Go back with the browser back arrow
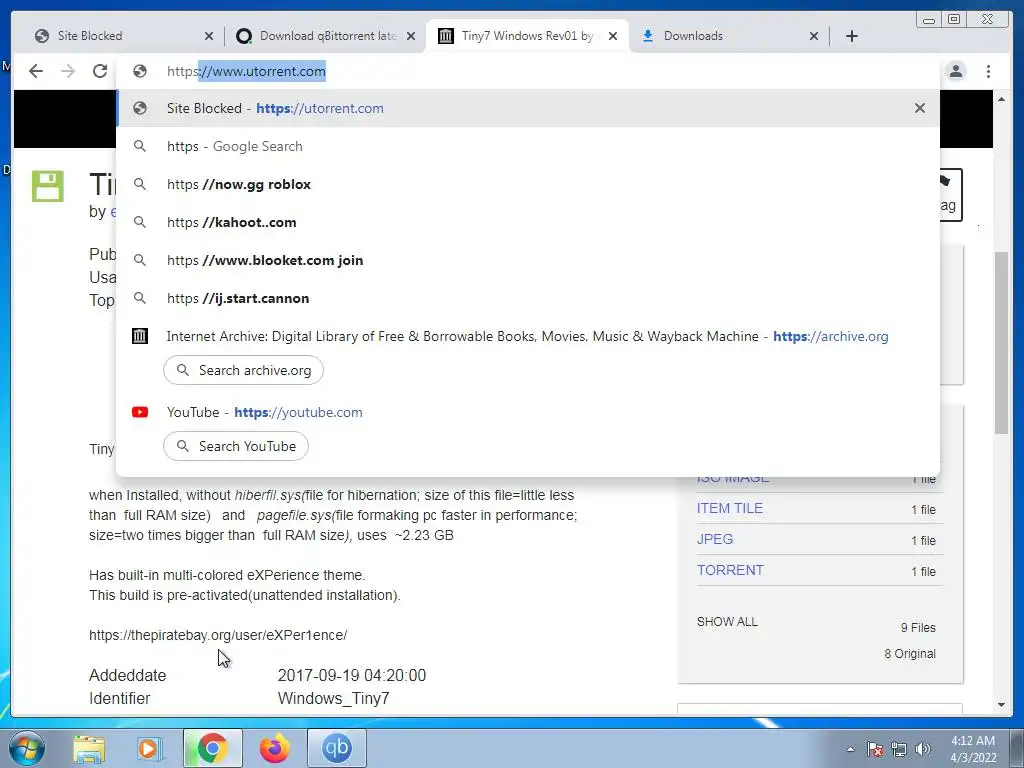Image resolution: width=1024 pixels, height=768 pixels. click(36, 71)
